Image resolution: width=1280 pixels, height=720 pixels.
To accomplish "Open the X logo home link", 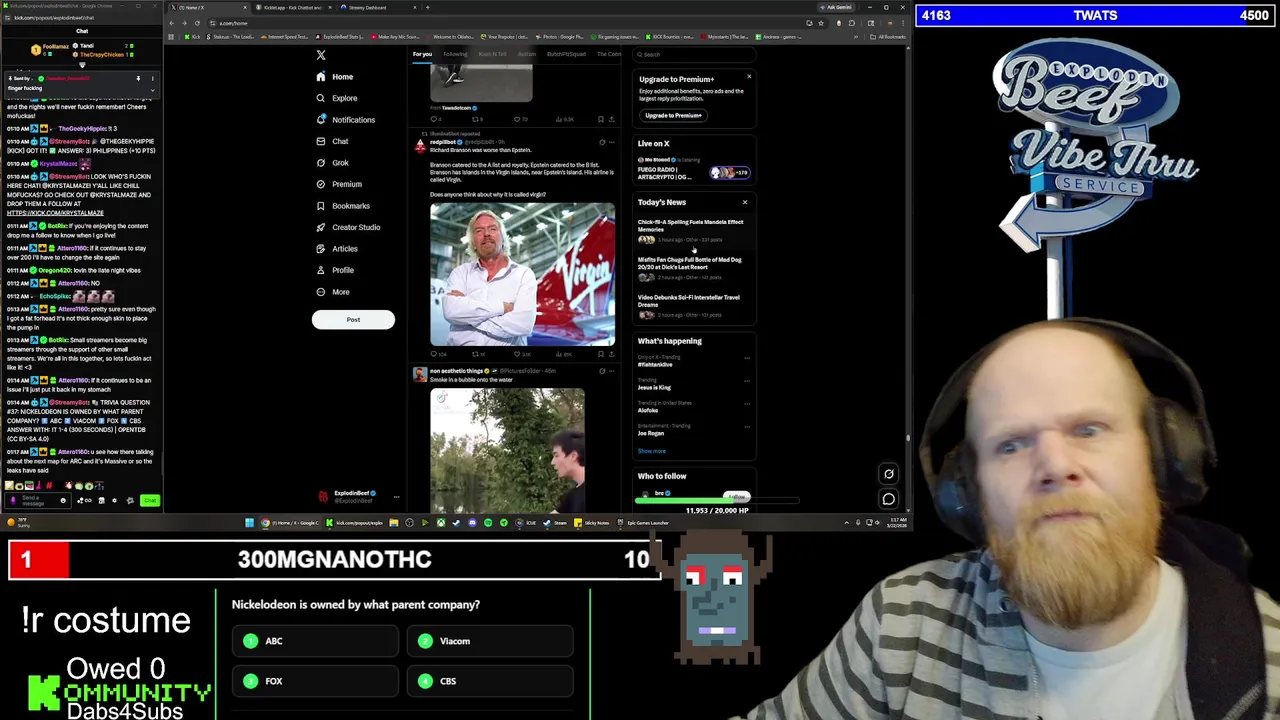I will pyautogui.click(x=321, y=55).
